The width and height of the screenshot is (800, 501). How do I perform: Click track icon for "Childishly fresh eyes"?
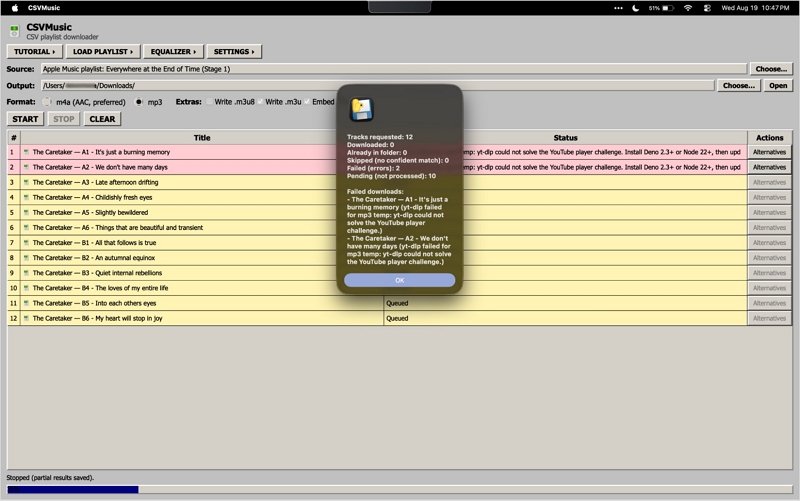click(x=26, y=197)
